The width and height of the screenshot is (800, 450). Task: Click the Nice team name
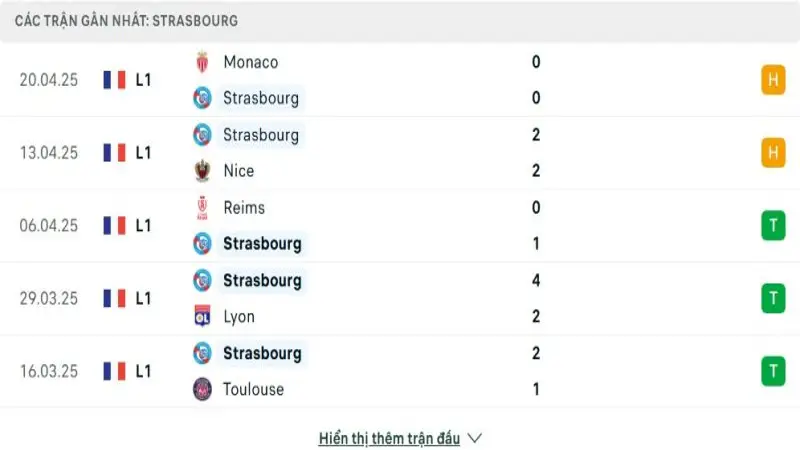point(238,171)
